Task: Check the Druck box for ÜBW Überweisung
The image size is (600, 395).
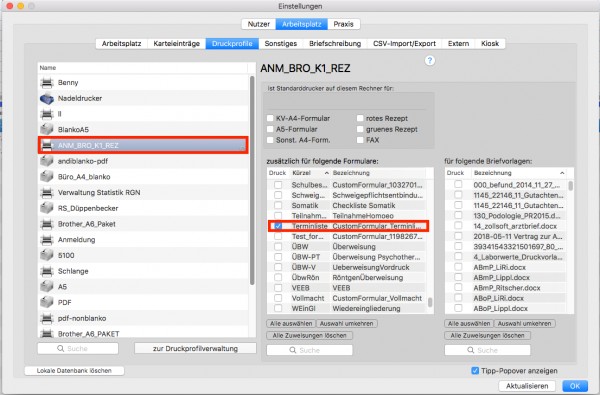Action: pos(278,246)
